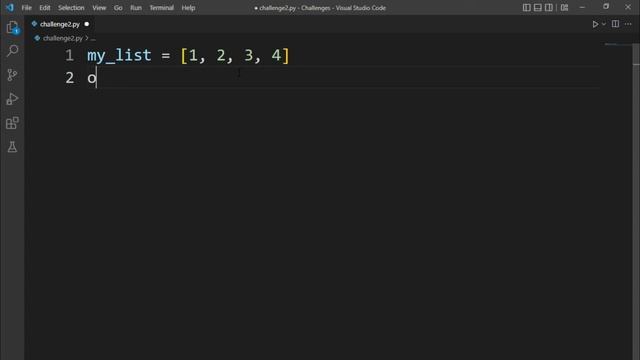Click the python file icon in breadcrumb
The width and height of the screenshot is (640, 360).
[x=37, y=38]
